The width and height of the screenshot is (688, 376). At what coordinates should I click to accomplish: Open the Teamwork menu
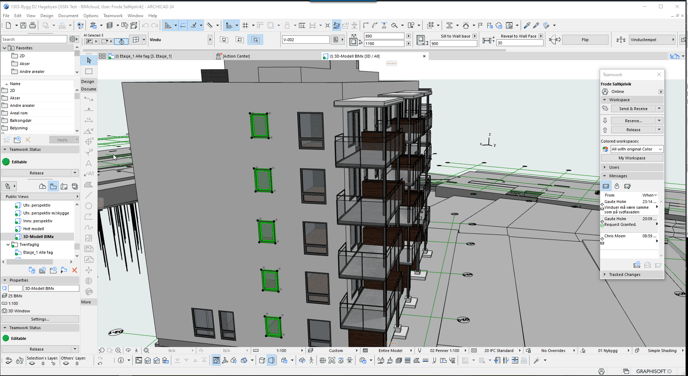point(113,15)
